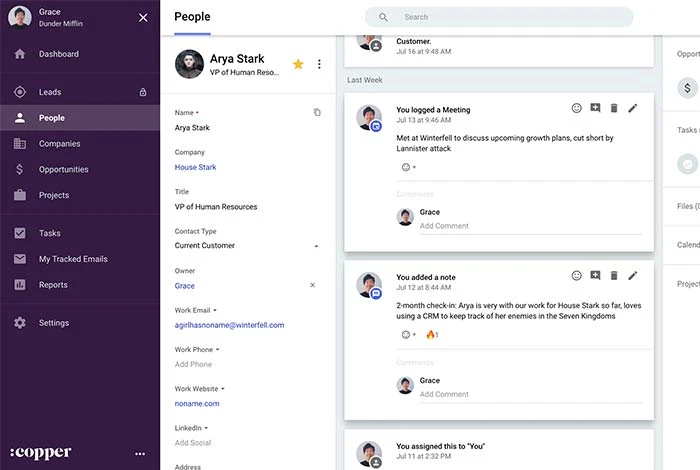The image size is (700, 470).
Task: Open reaction picker below the note text
Action: 408,334
